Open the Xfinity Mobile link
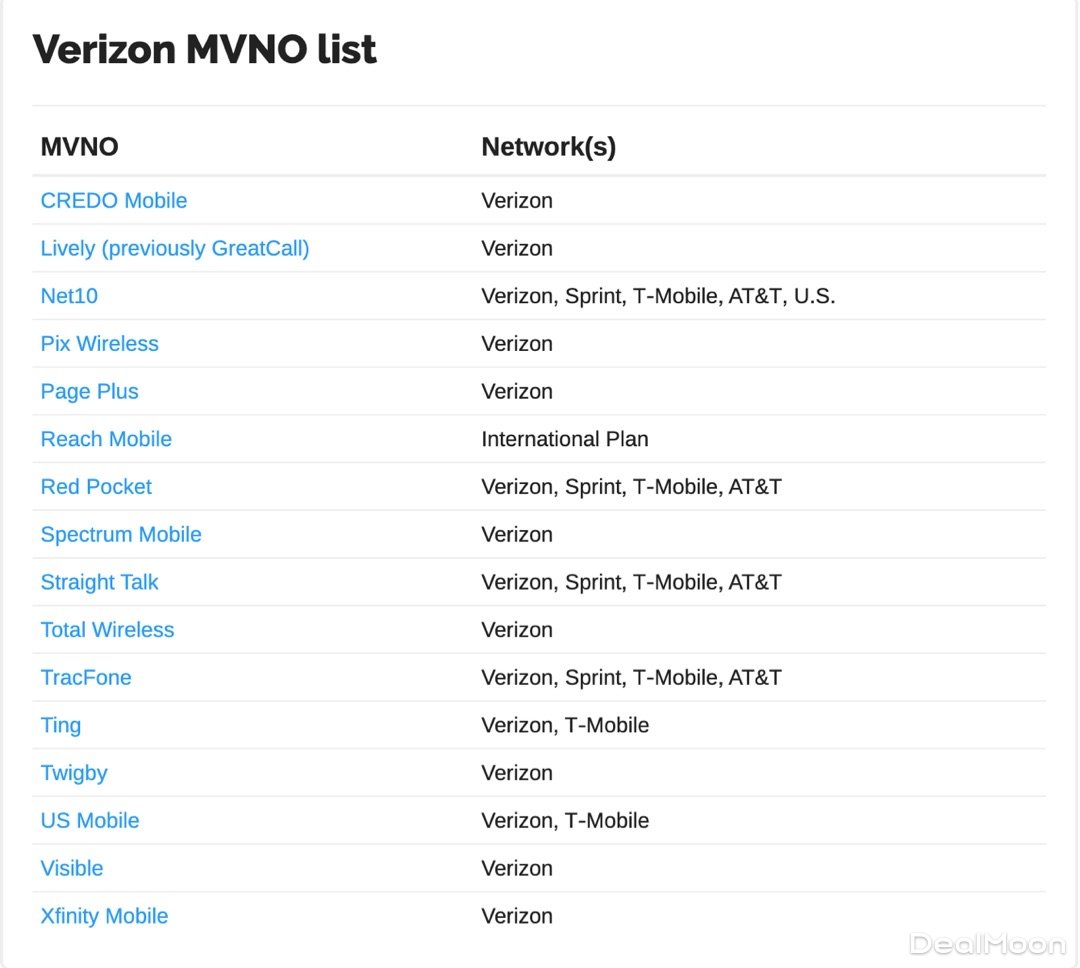The width and height of the screenshot is (1080, 968). (x=104, y=916)
